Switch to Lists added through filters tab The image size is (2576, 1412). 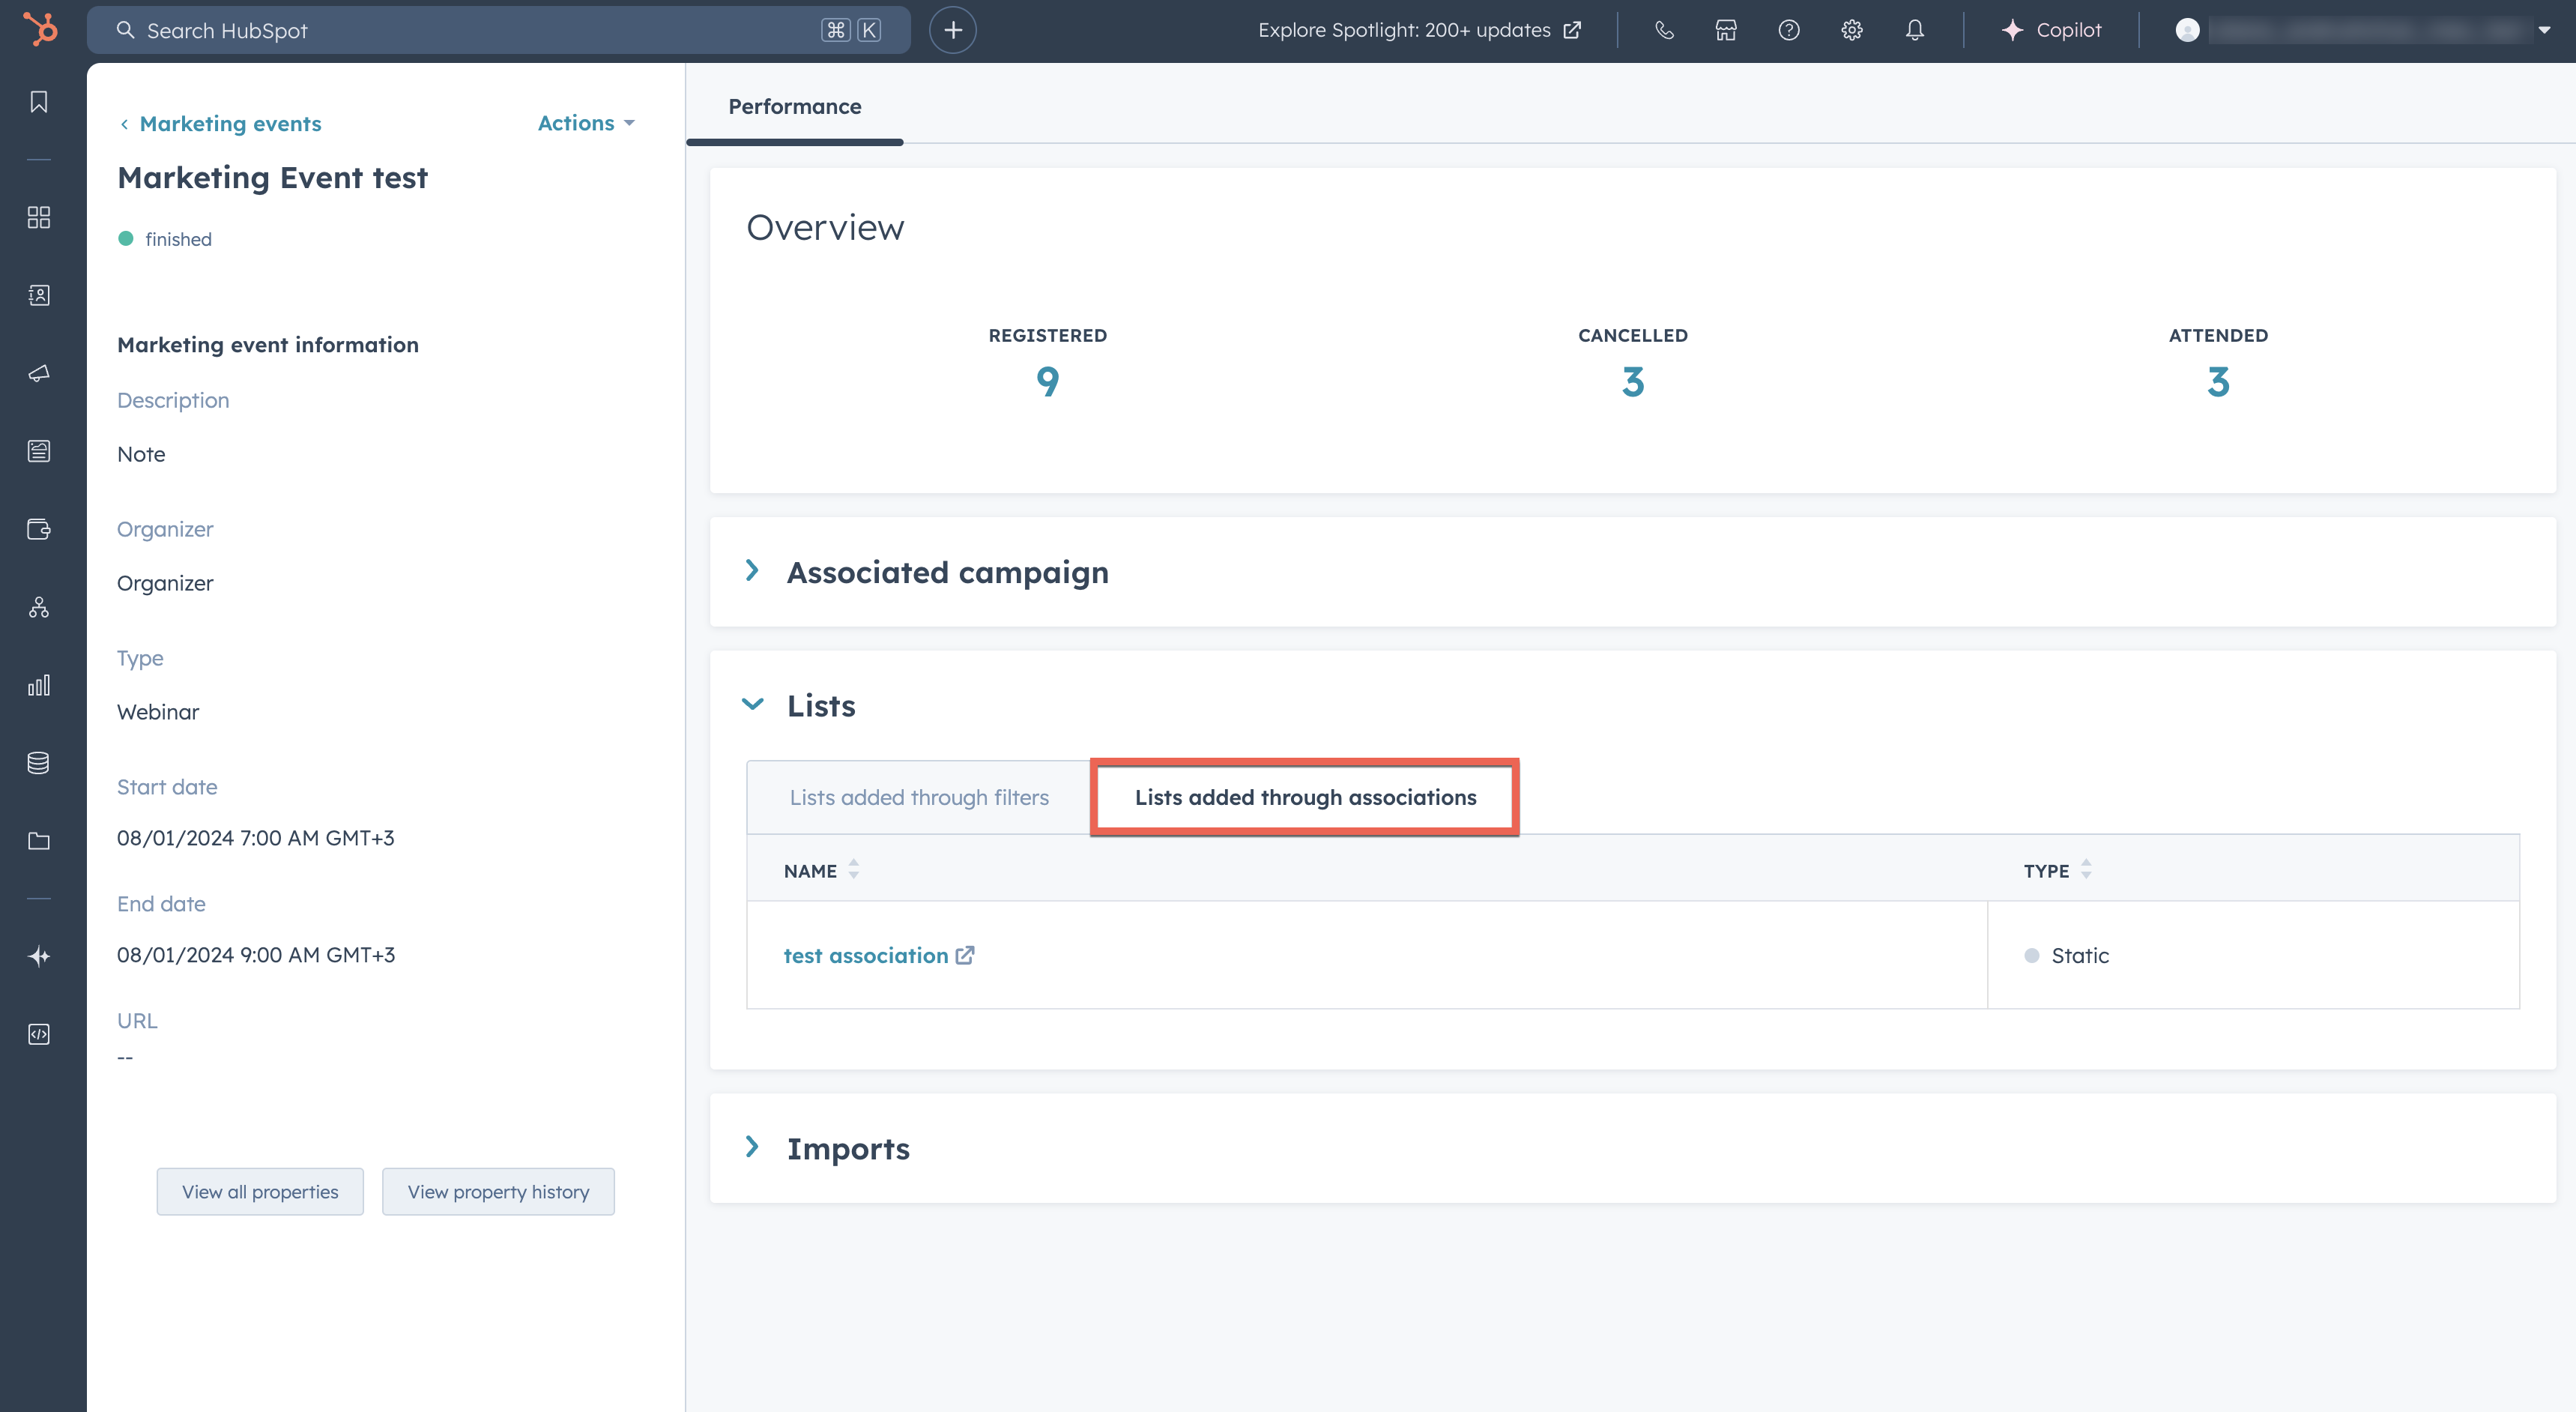[918, 797]
